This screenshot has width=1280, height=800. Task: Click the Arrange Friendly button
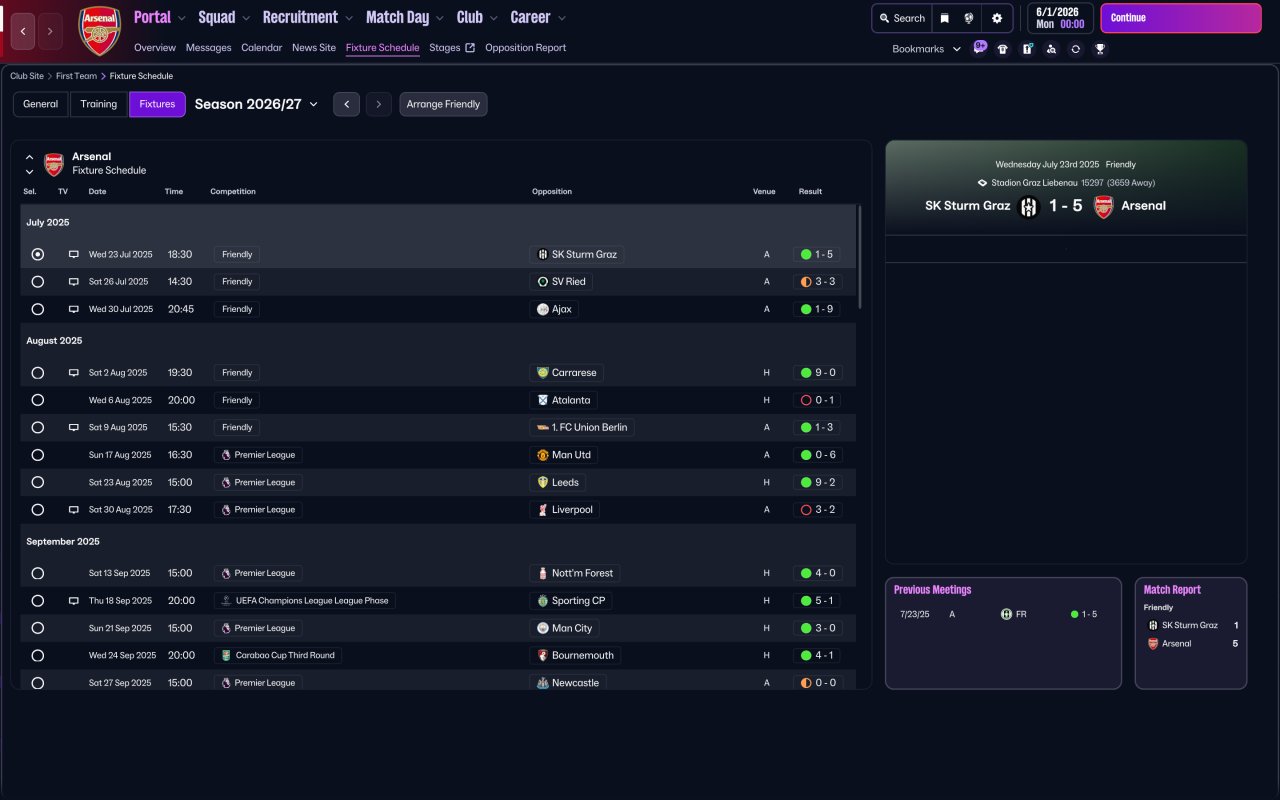[x=443, y=104]
